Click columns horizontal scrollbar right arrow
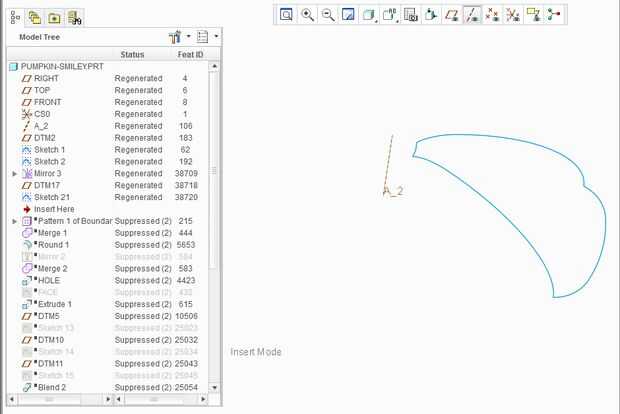The height and width of the screenshot is (414, 620). point(203,399)
